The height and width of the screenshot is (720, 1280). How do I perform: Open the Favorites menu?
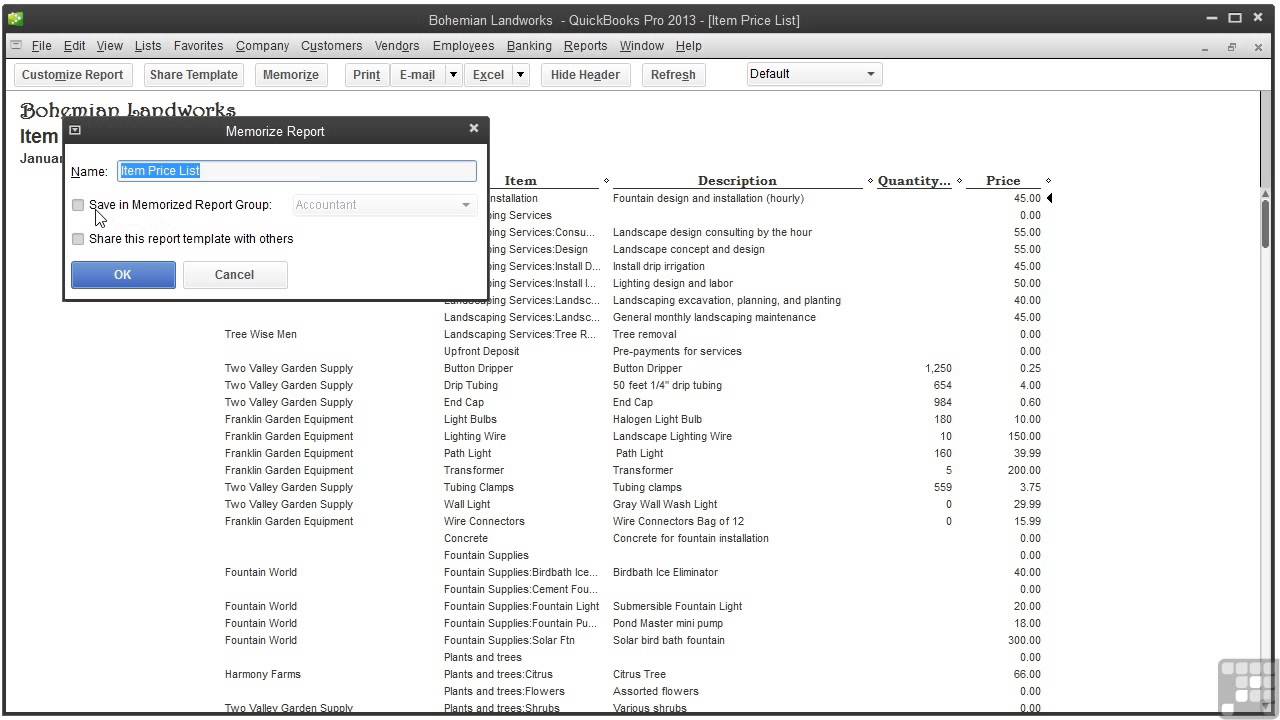click(x=198, y=46)
